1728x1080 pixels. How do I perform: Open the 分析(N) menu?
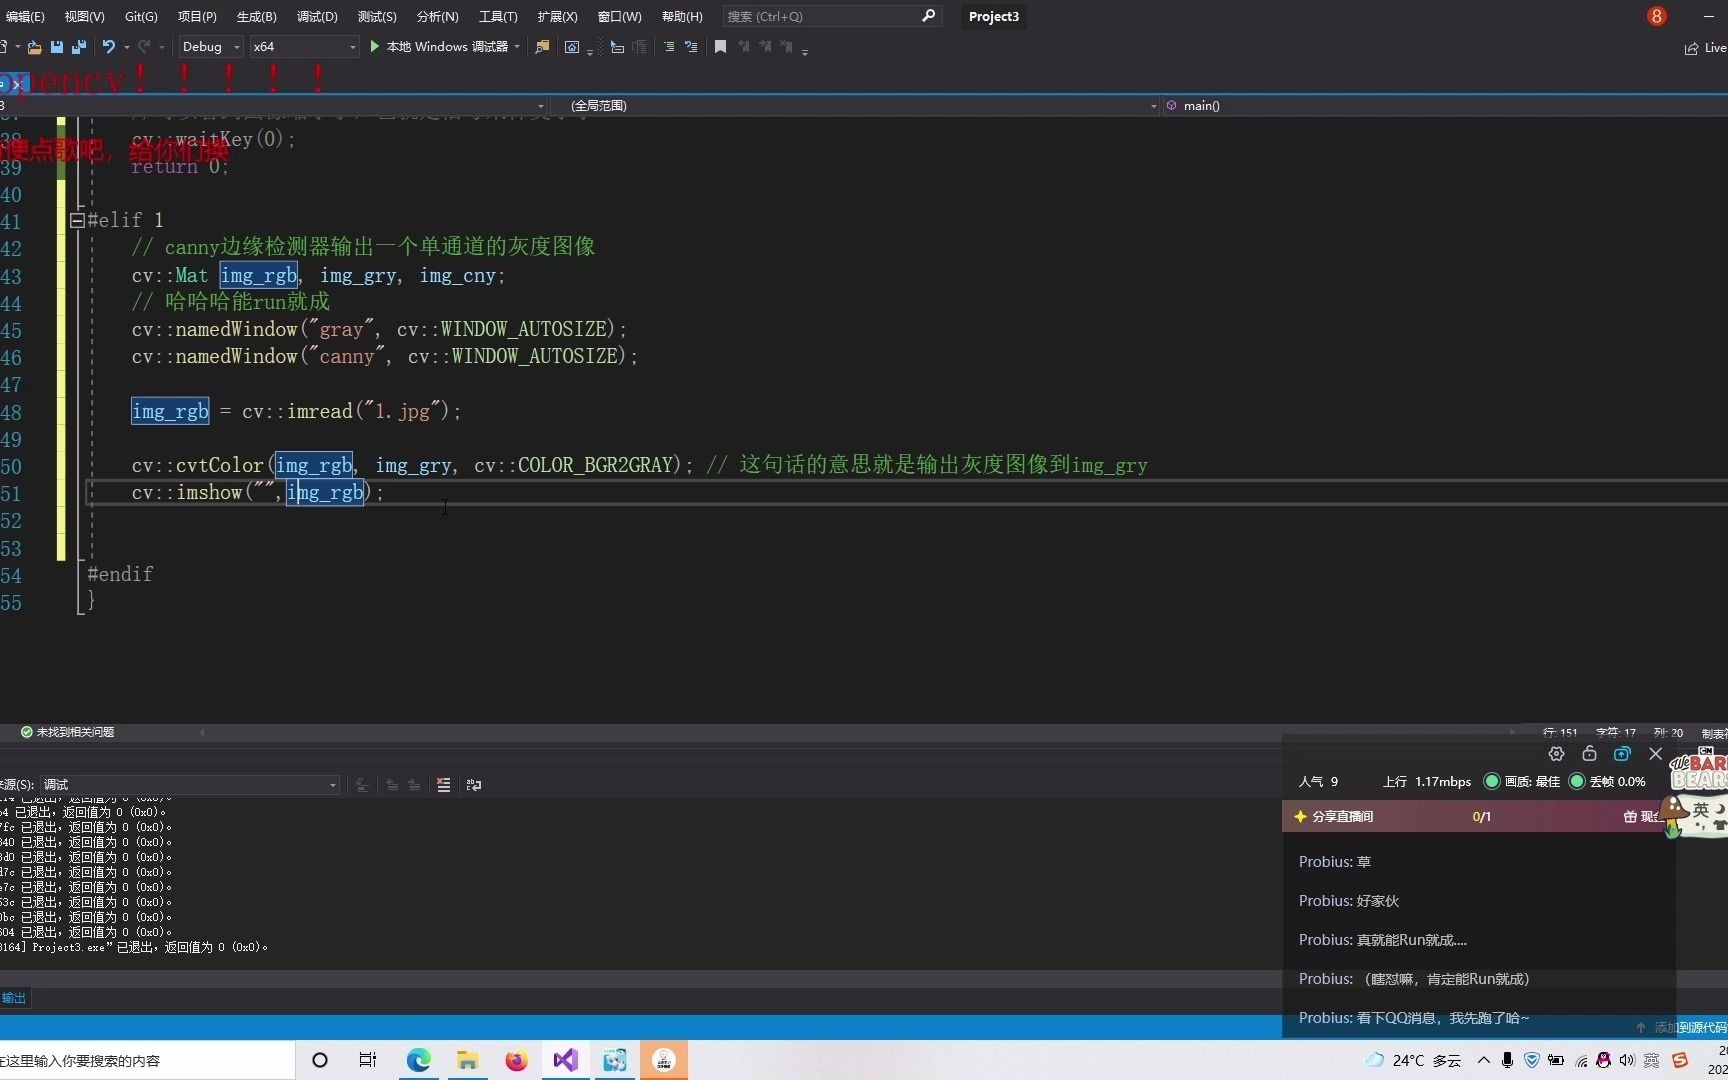point(437,16)
